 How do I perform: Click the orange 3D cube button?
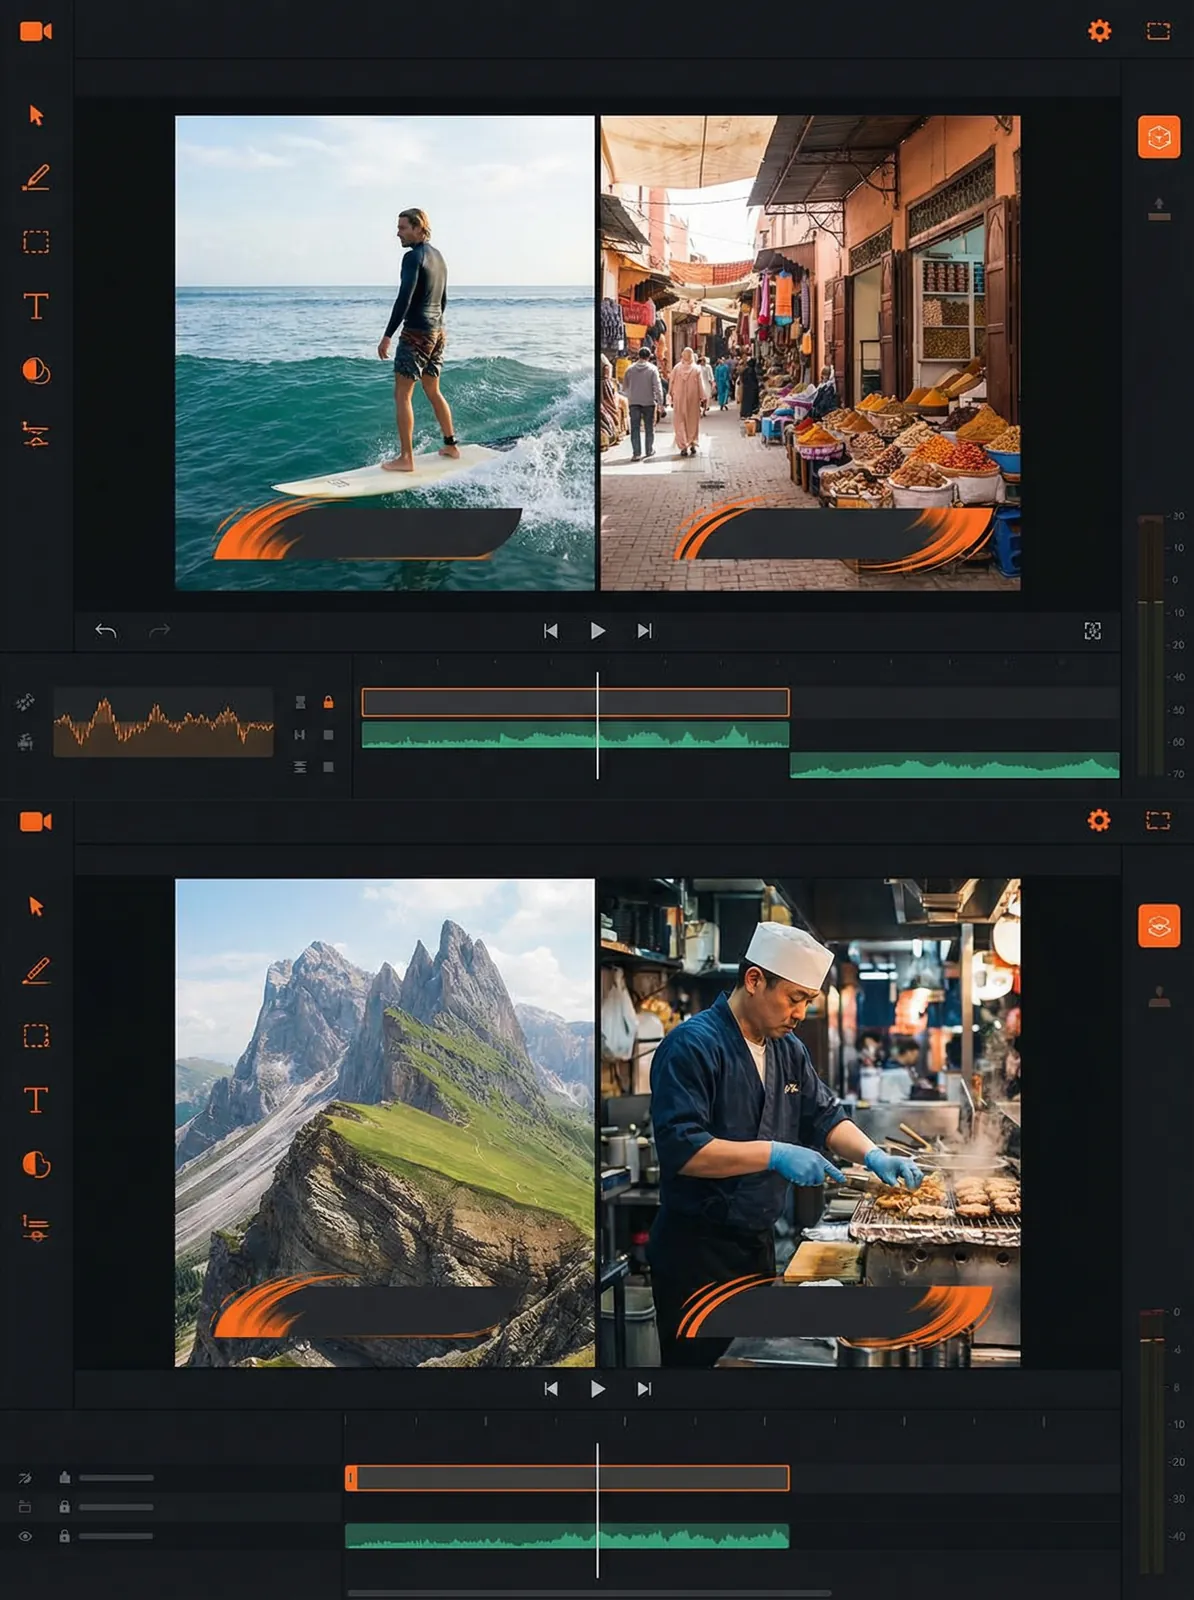coord(1159,137)
